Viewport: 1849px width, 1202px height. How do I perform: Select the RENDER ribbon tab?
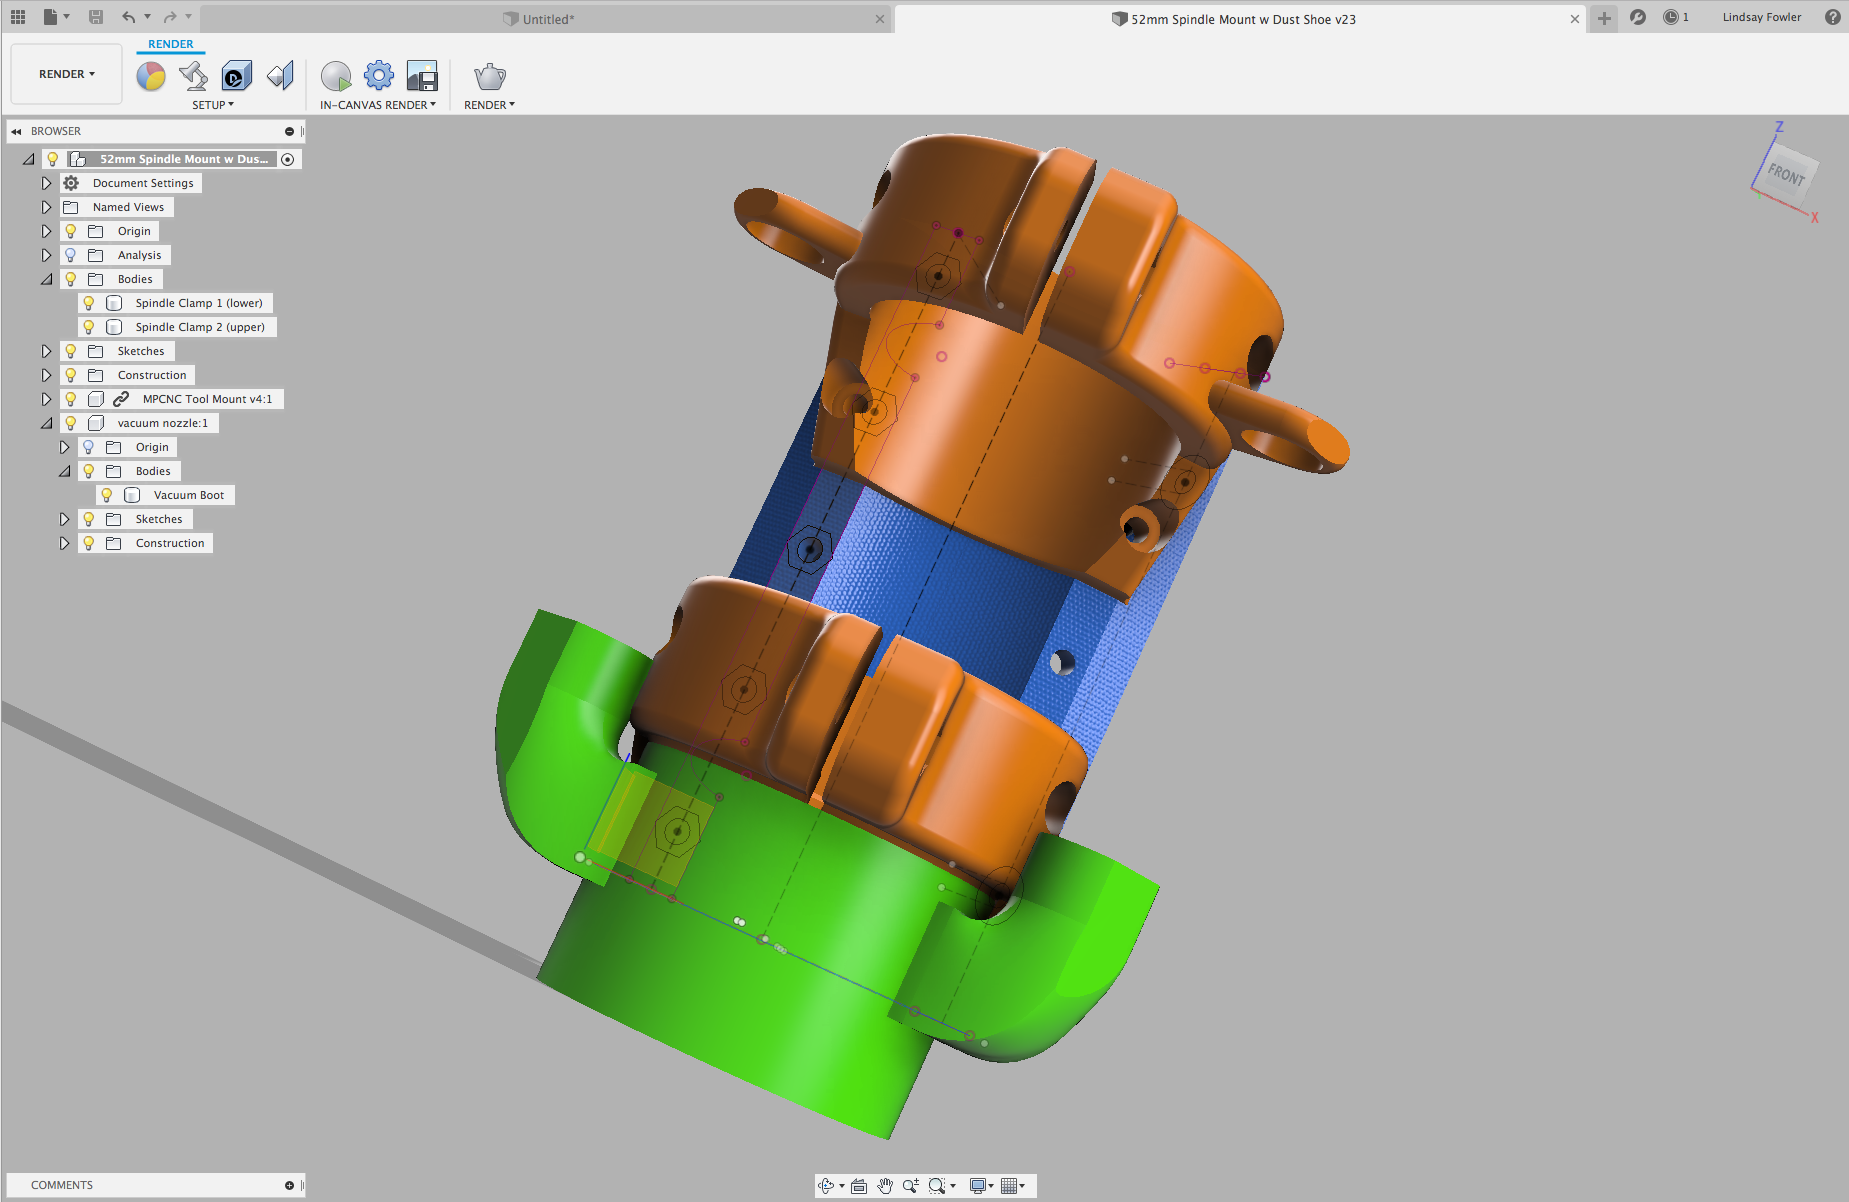click(171, 44)
